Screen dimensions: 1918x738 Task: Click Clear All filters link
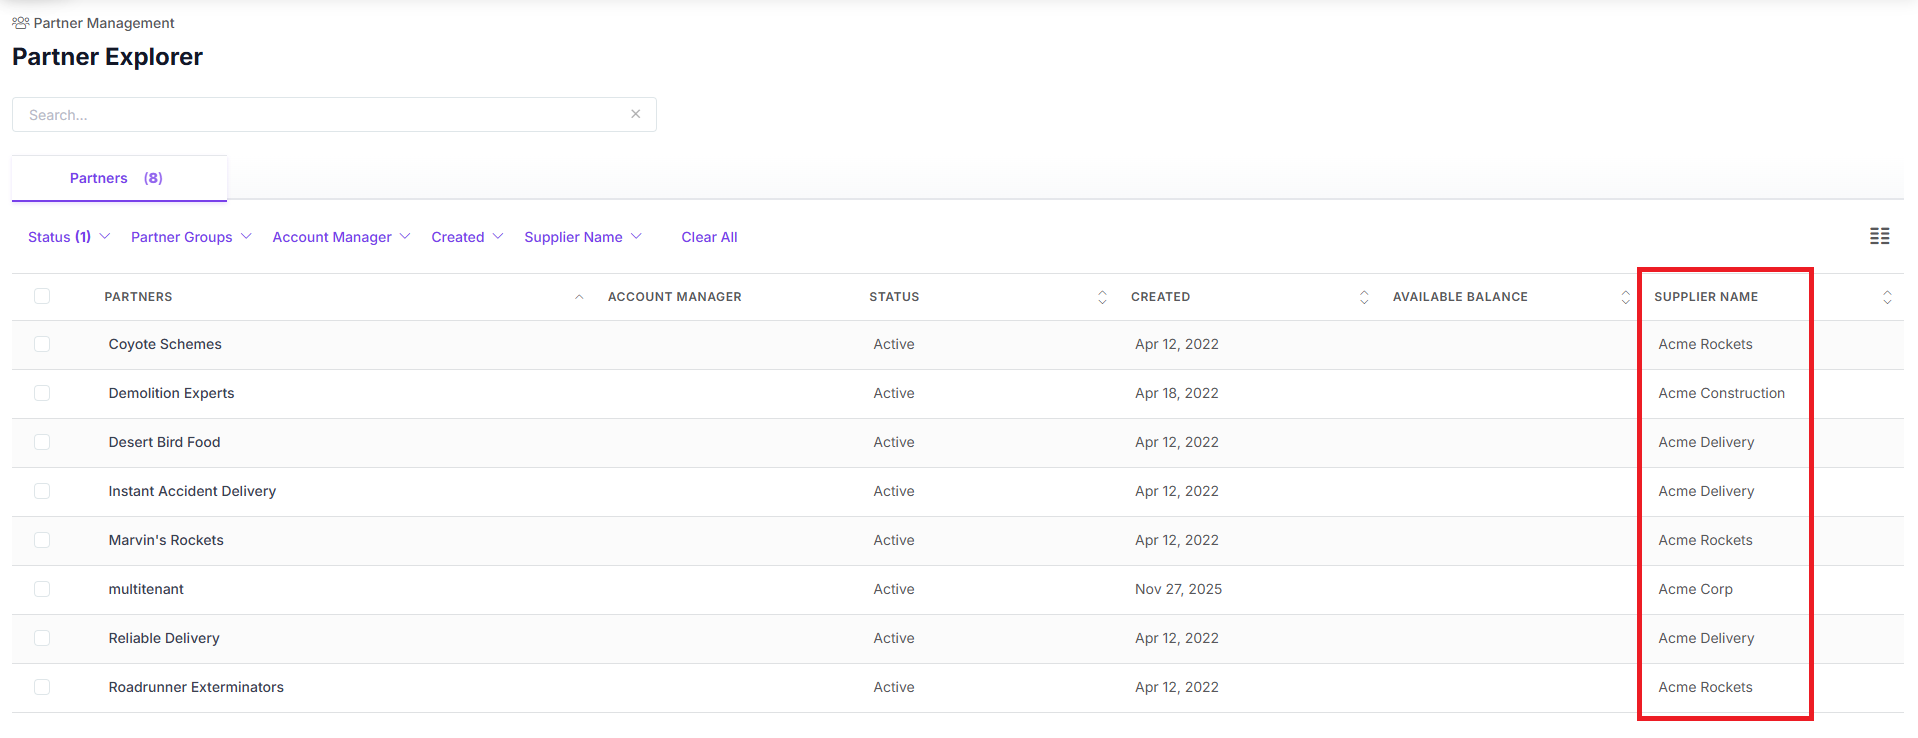click(x=709, y=237)
